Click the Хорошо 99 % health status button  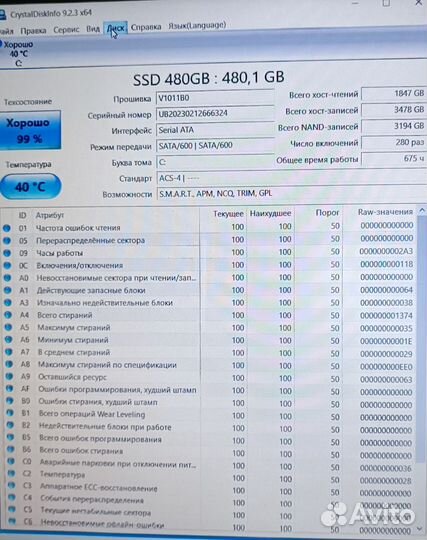[x=30, y=130]
